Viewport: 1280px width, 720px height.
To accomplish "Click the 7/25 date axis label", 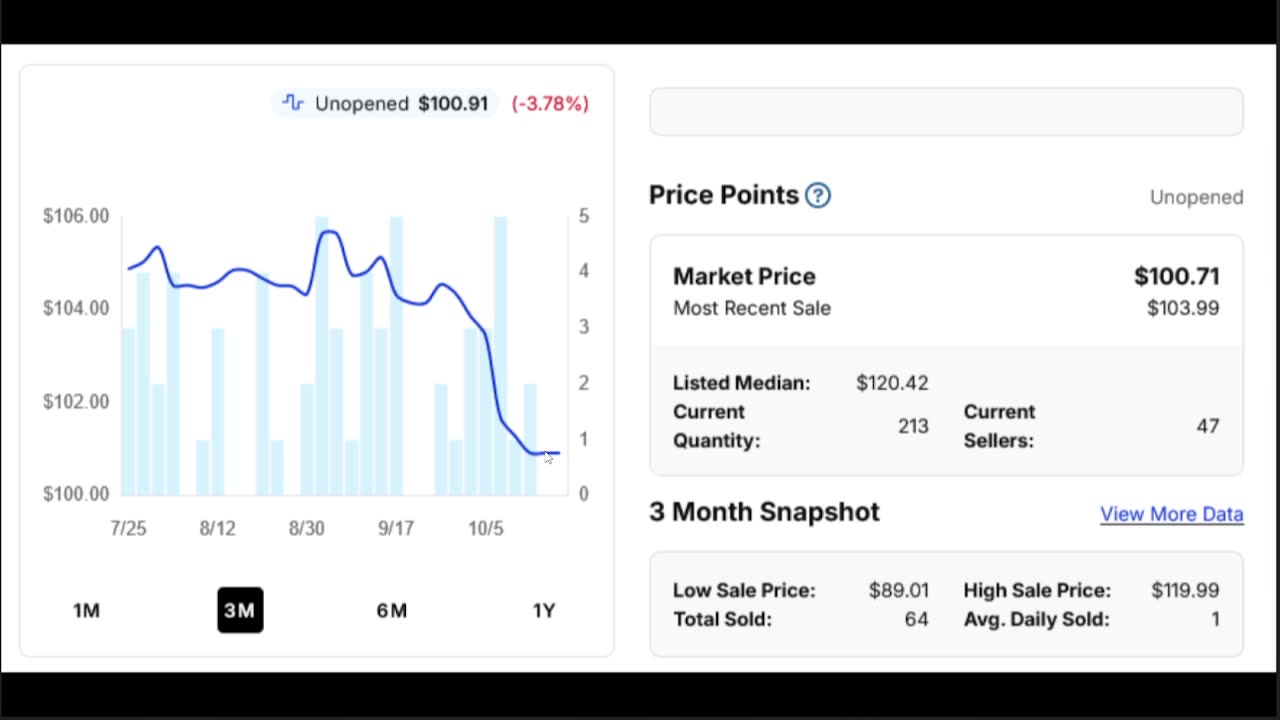I will tap(128, 528).
